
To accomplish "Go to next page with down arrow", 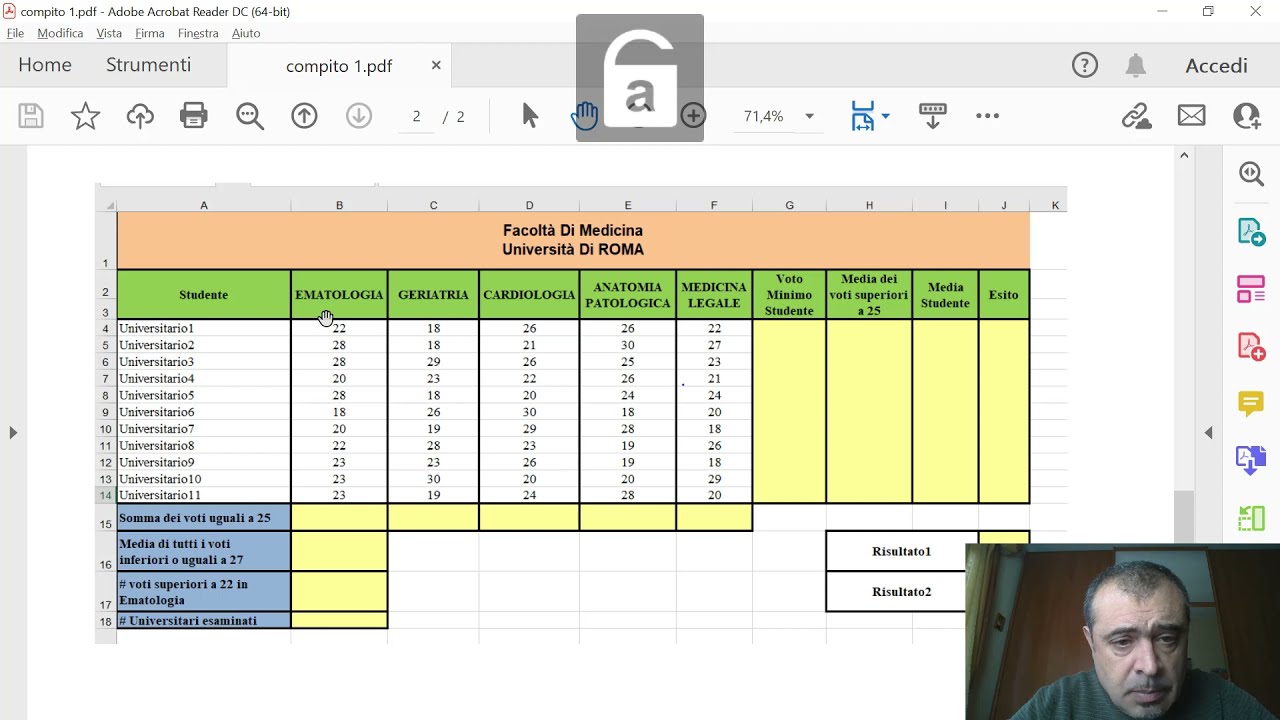I will click(x=359, y=116).
